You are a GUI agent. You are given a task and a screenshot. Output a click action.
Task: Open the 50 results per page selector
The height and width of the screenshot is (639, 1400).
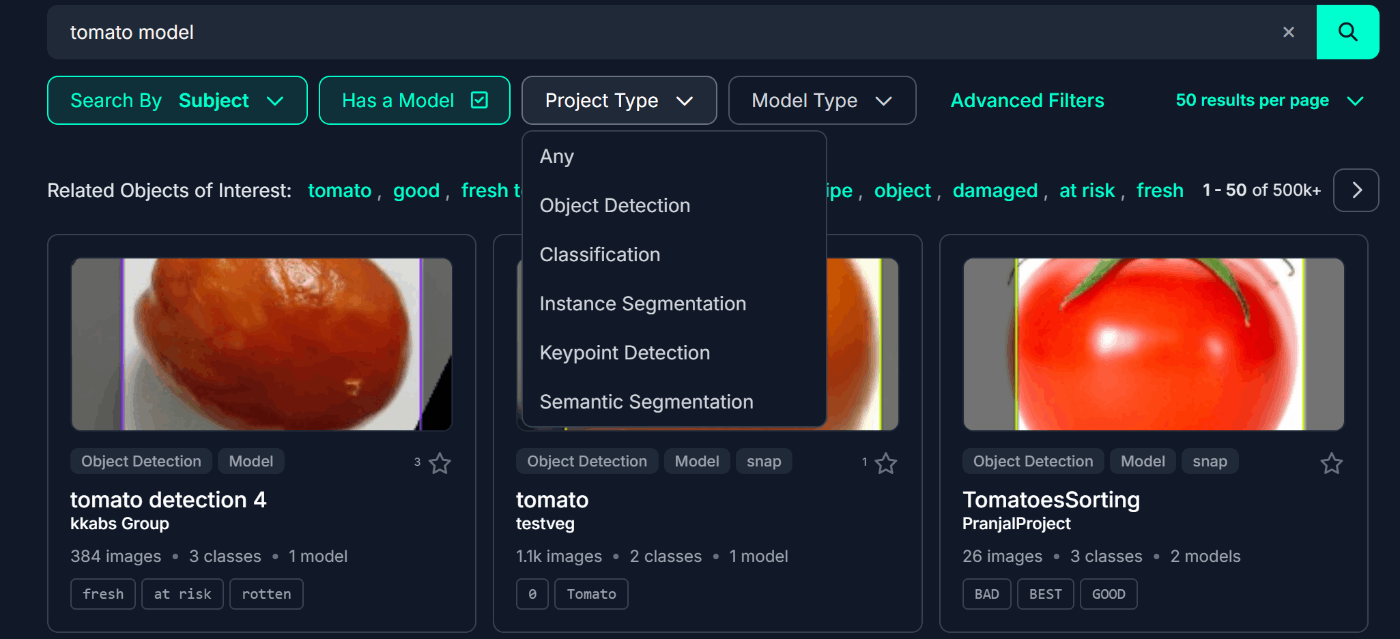click(1269, 100)
